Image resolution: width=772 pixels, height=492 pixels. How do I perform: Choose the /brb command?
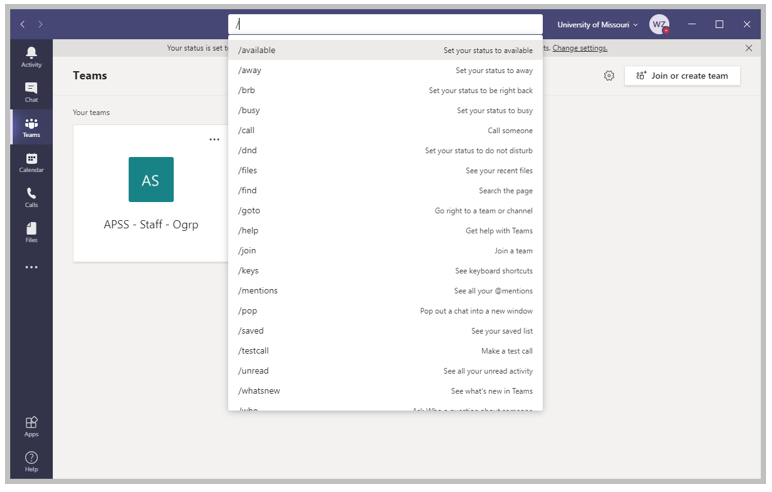[385, 90]
